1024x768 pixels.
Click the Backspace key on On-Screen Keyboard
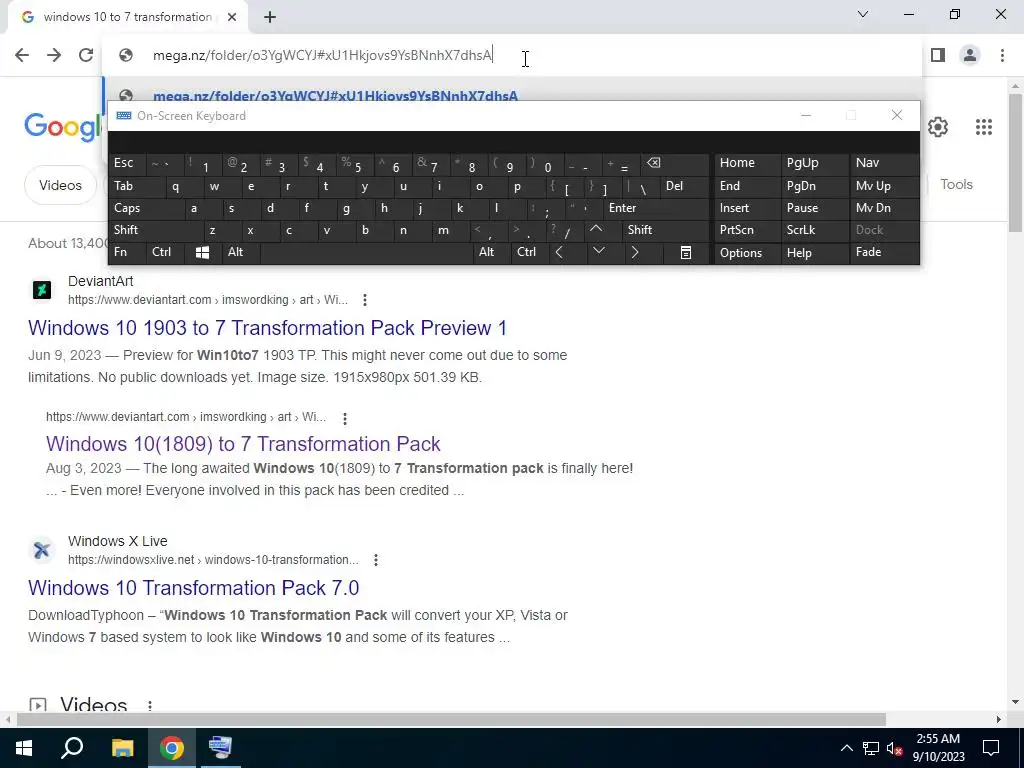(x=675, y=163)
